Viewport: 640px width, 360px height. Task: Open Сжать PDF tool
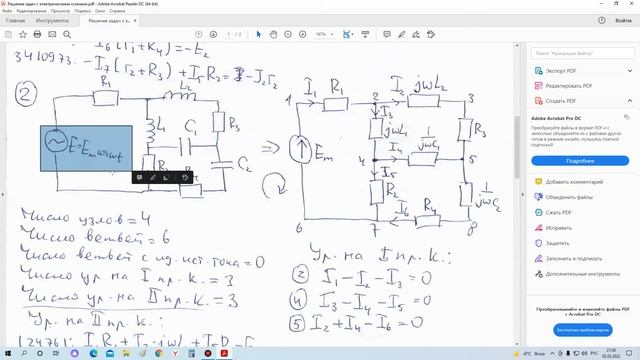pos(558,212)
